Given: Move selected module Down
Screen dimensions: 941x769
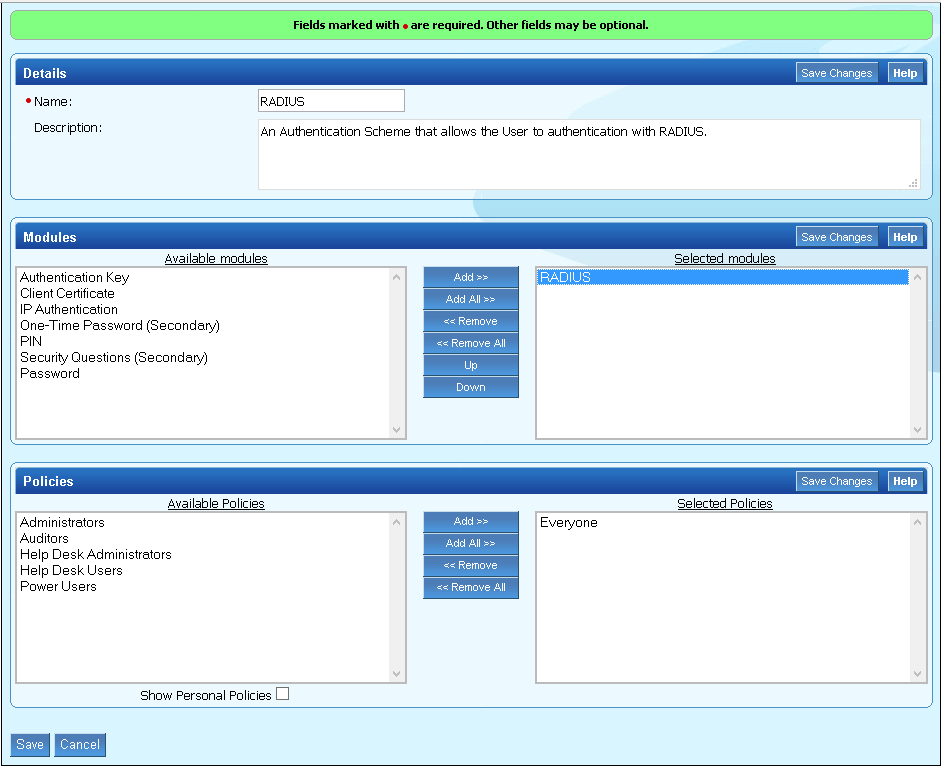Looking at the screenshot, I should tap(470, 387).
